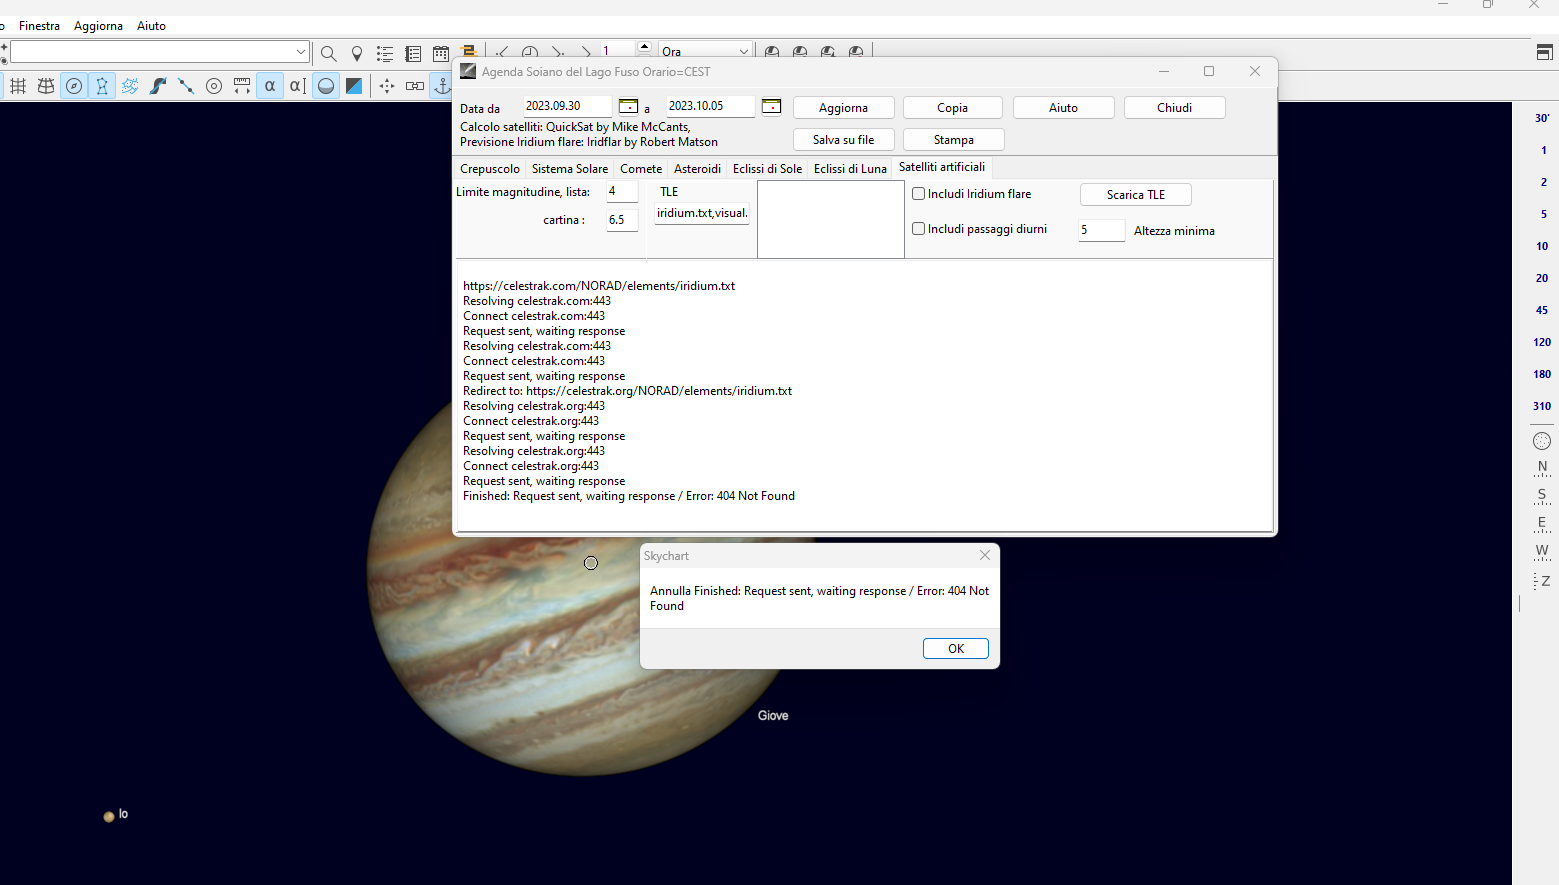Check the Includi passaggi diurni option
Image resolution: width=1559 pixels, height=885 pixels.
pos(919,229)
